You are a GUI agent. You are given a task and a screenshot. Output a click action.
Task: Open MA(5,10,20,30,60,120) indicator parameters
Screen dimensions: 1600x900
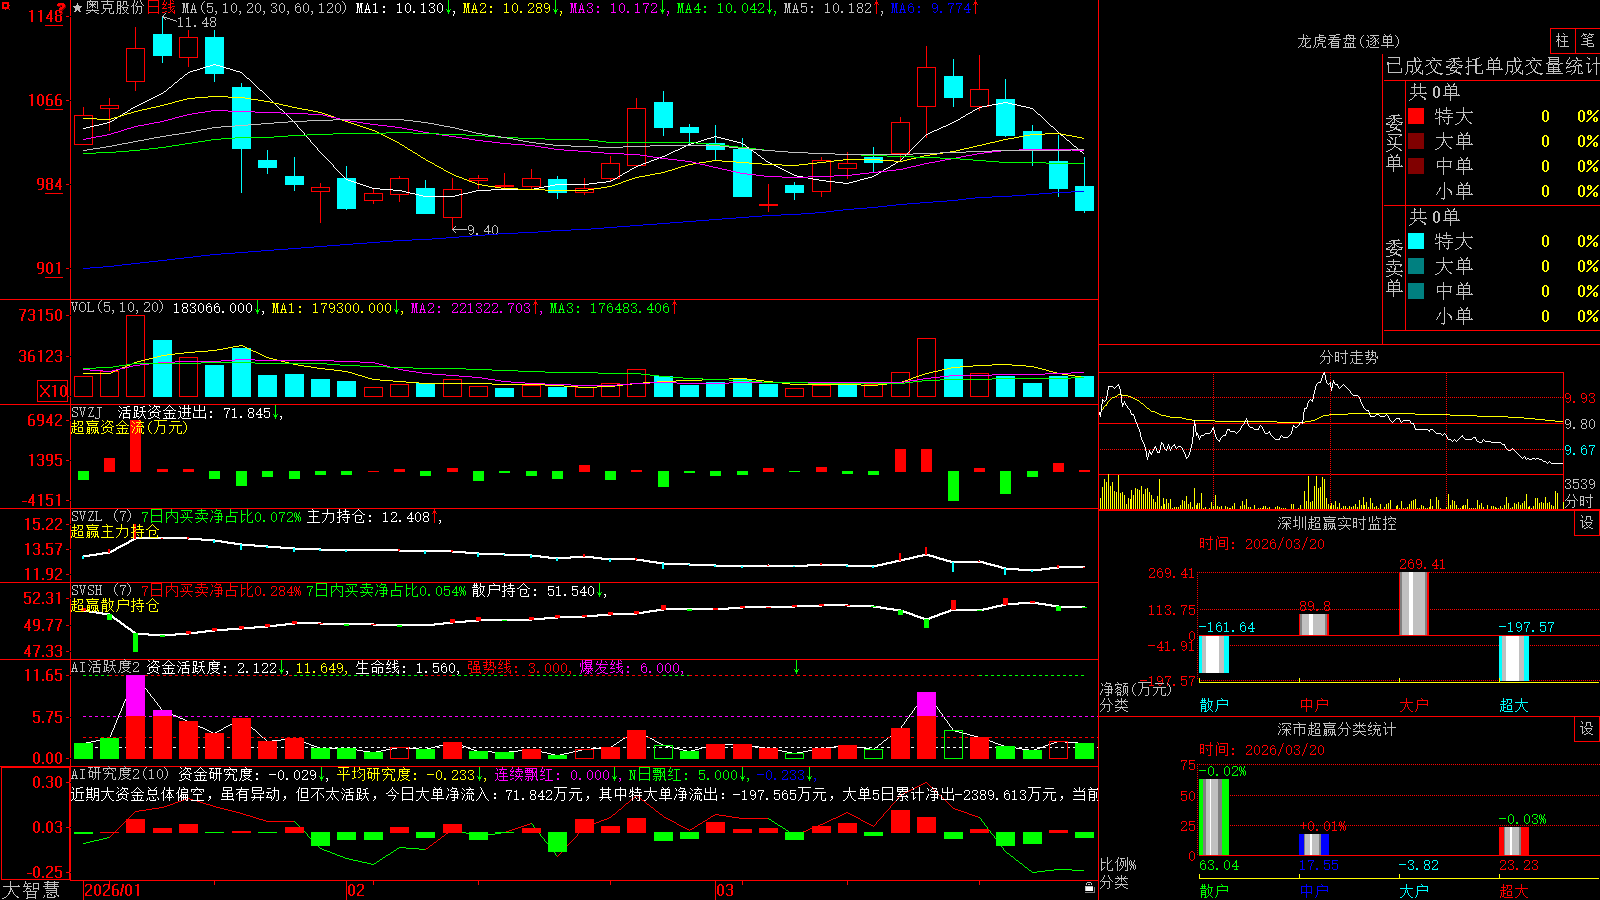[265, 8]
